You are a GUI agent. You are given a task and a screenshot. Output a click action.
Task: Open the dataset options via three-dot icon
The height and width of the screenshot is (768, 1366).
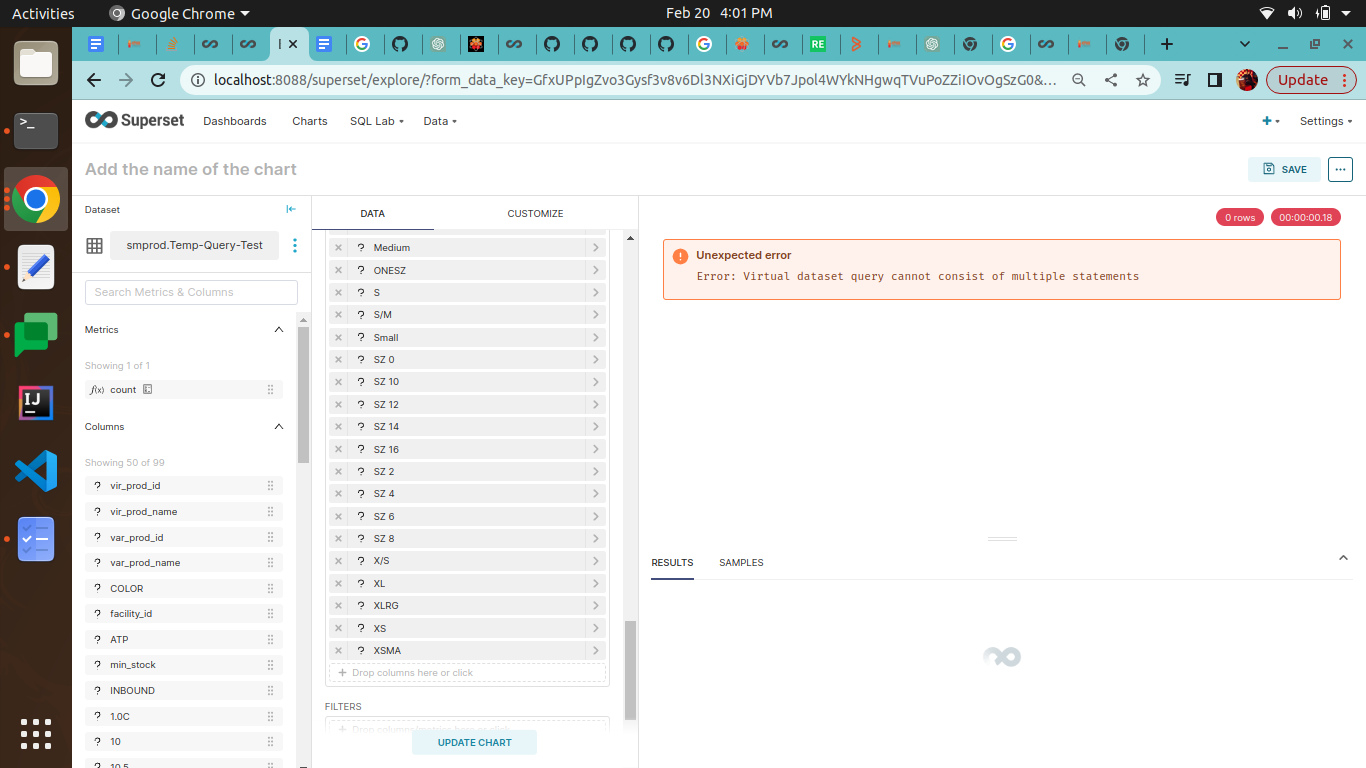[x=295, y=245]
